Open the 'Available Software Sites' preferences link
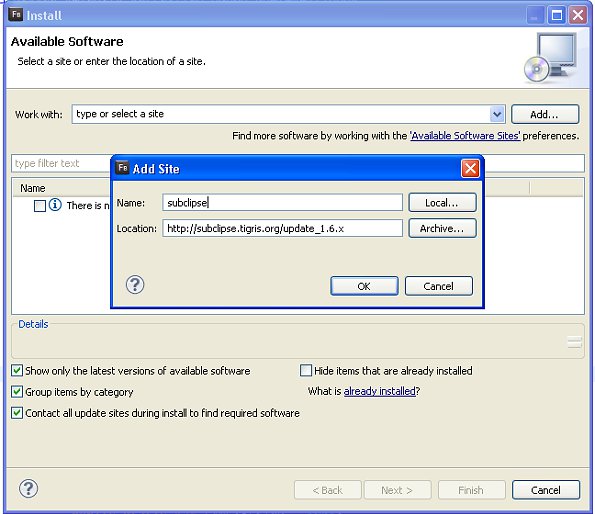The height and width of the screenshot is (514, 595). coord(465,136)
